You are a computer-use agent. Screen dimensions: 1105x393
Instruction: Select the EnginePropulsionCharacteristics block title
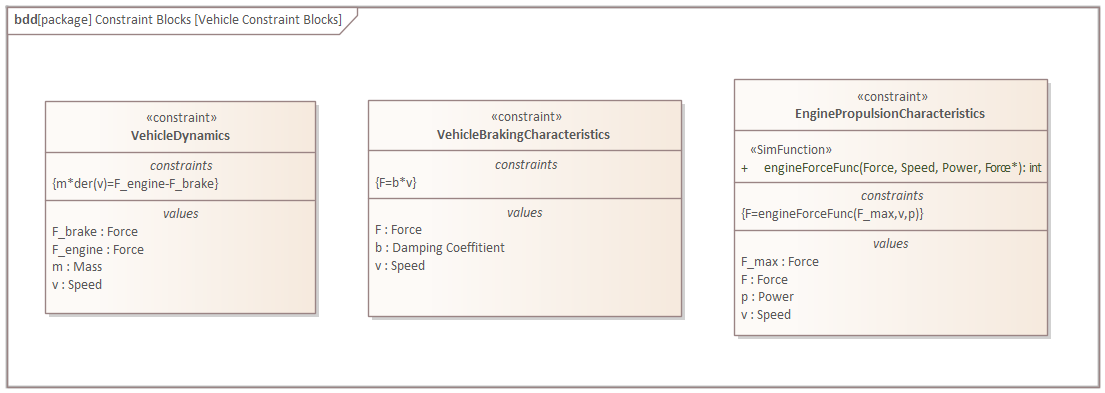click(890, 113)
